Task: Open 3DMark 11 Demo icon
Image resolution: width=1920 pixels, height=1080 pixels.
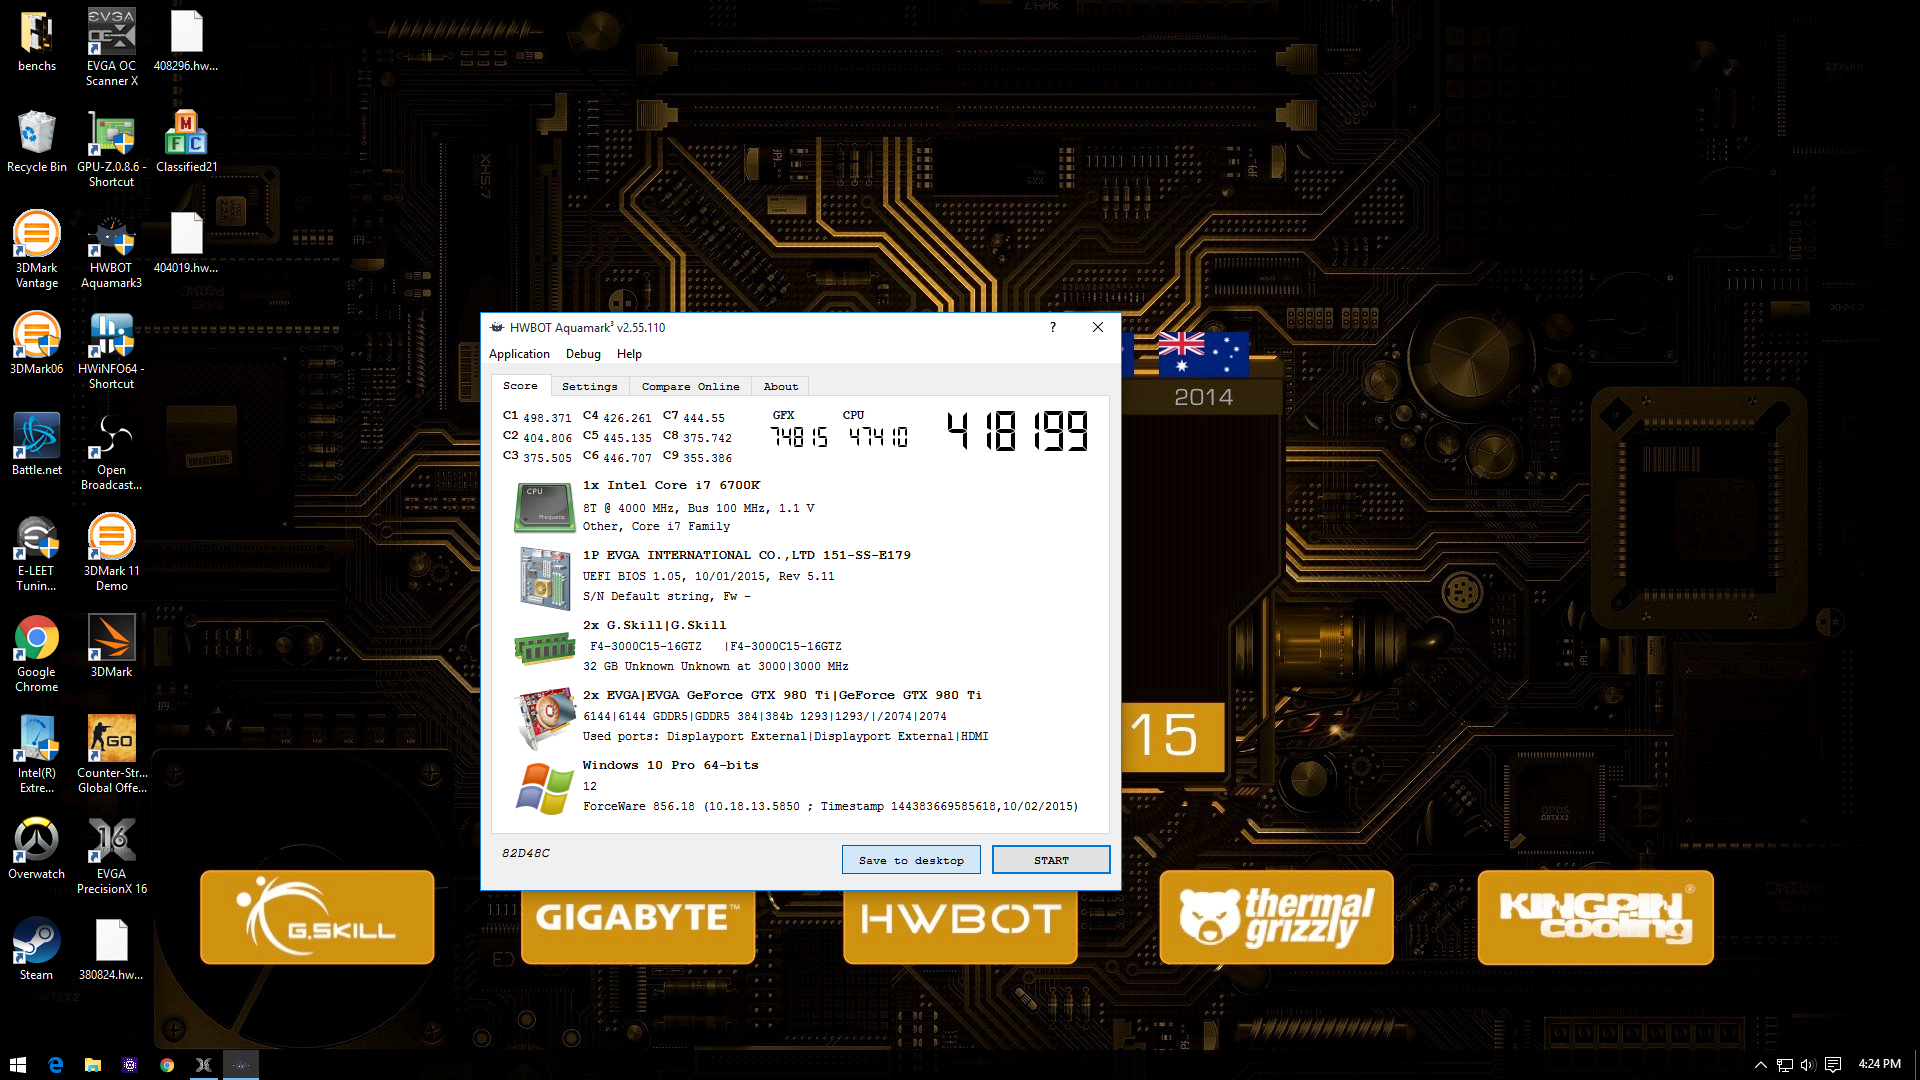Action: [111, 553]
